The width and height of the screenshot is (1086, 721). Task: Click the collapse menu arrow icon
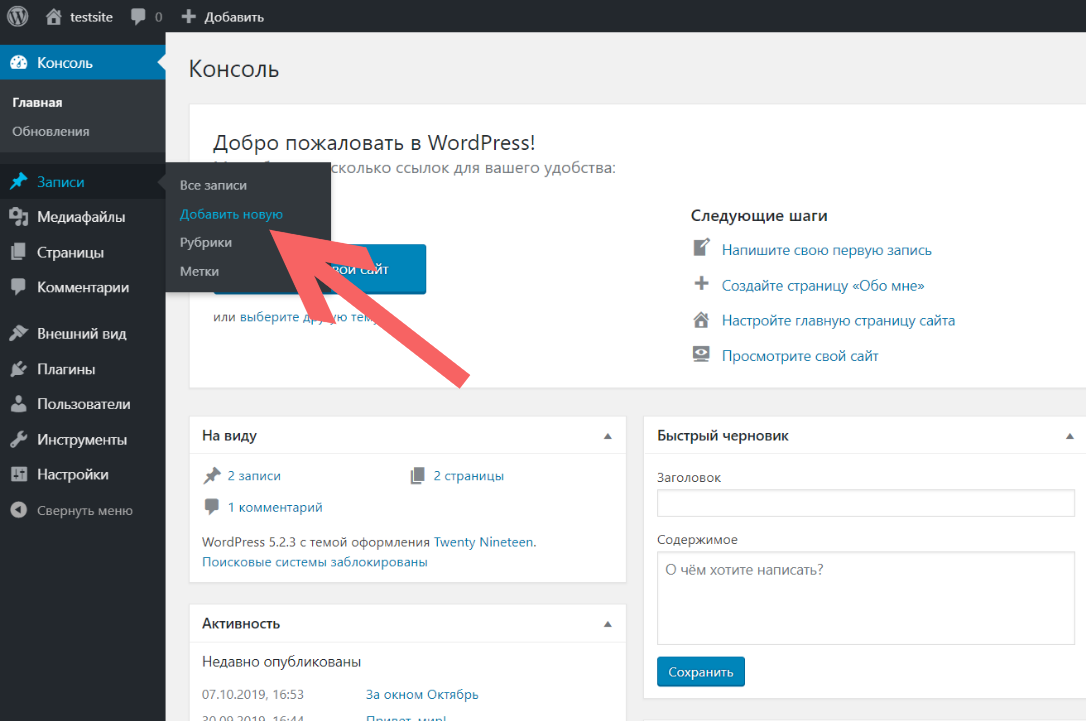tap(19, 510)
